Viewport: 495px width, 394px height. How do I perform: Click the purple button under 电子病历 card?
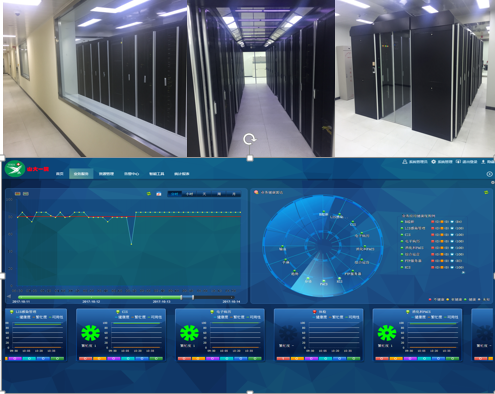(212, 359)
